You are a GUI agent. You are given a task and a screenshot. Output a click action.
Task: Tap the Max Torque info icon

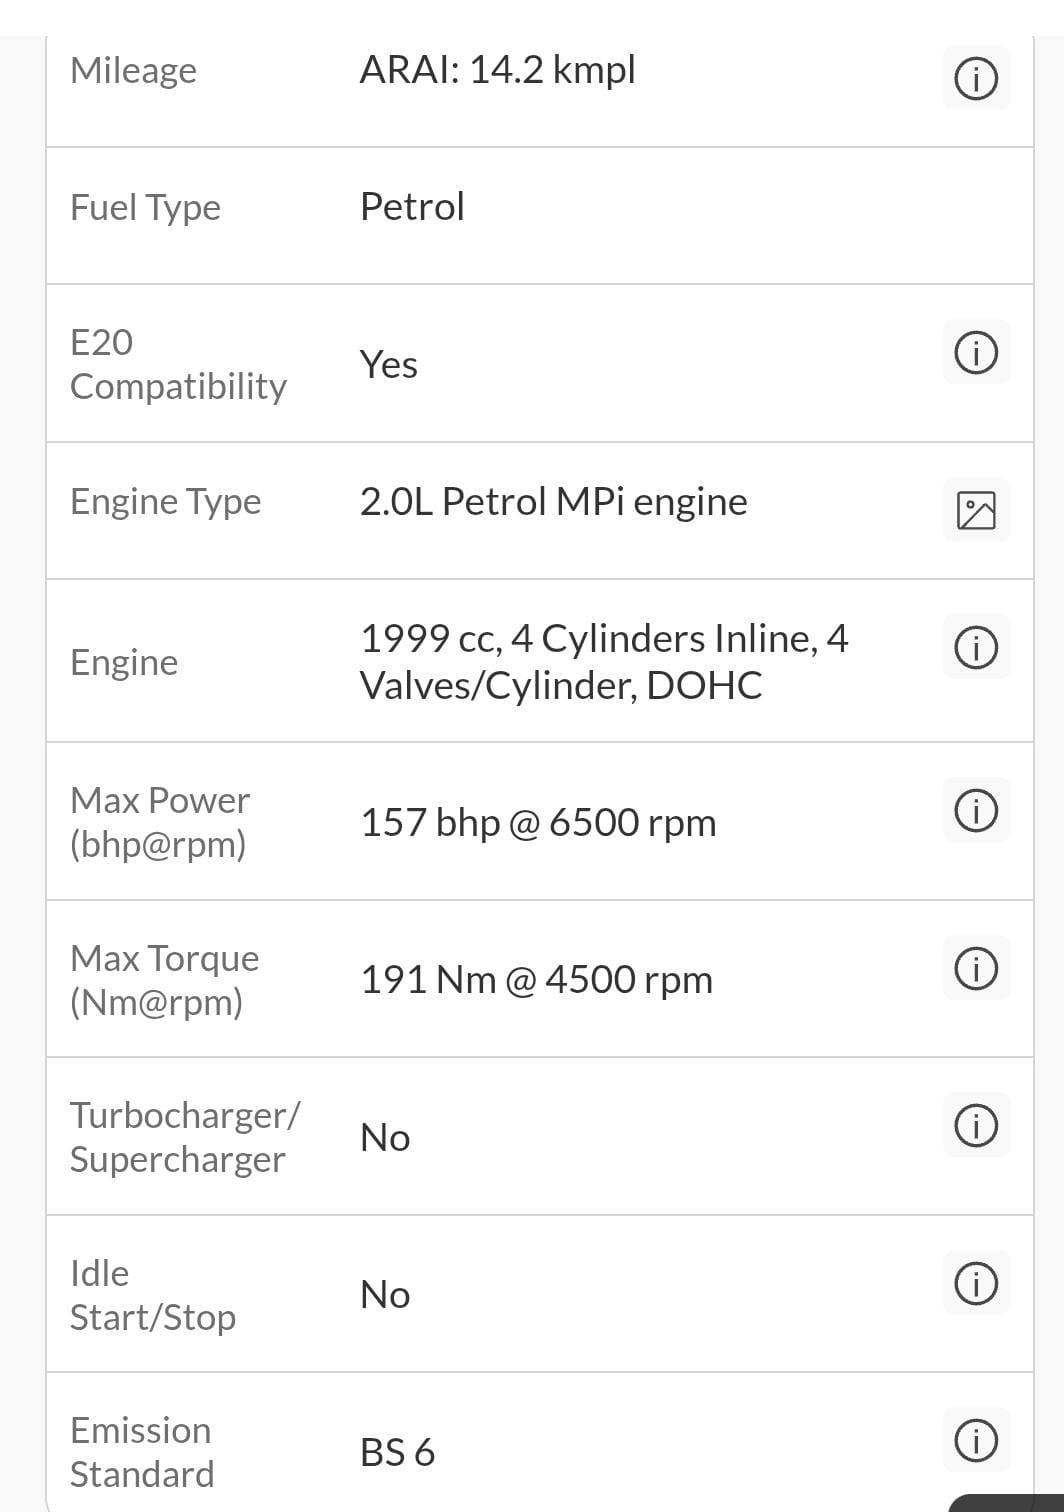click(x=976, y=968)
